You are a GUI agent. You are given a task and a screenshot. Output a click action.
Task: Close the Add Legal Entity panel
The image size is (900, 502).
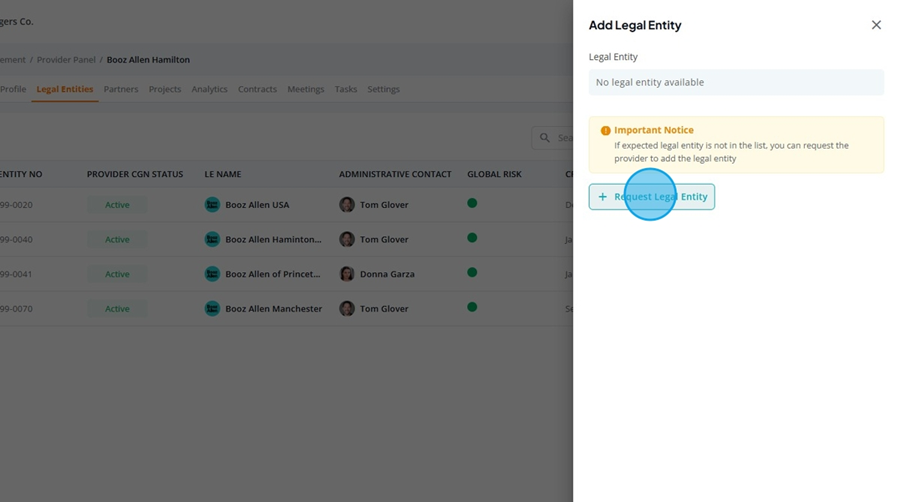coord(876,25)
